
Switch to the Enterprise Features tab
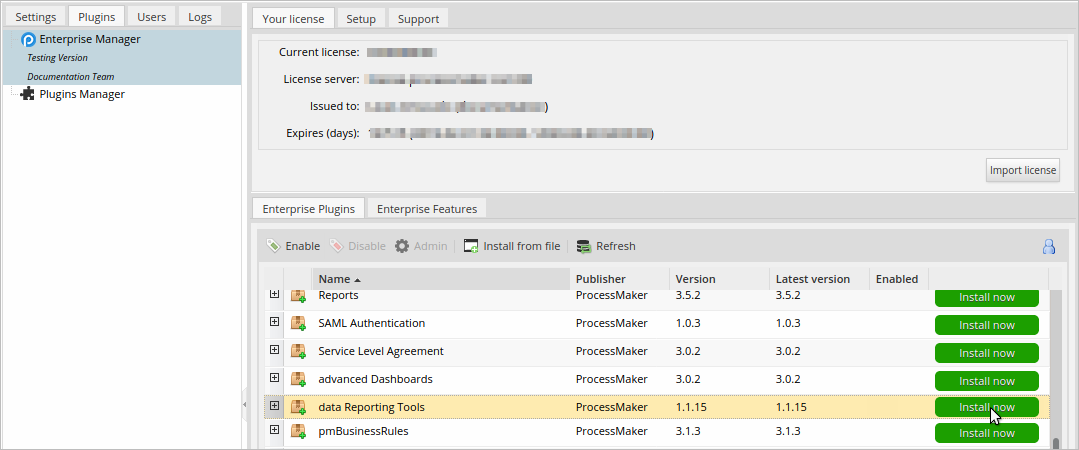427,208
